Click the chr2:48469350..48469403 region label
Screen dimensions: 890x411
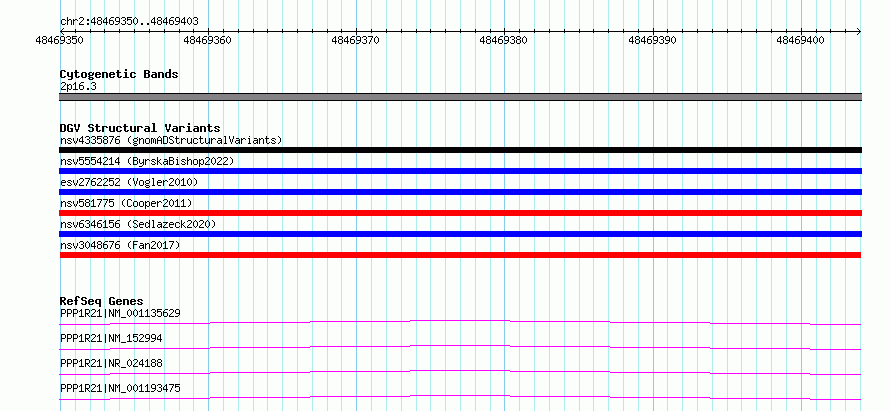click(129, 22)
